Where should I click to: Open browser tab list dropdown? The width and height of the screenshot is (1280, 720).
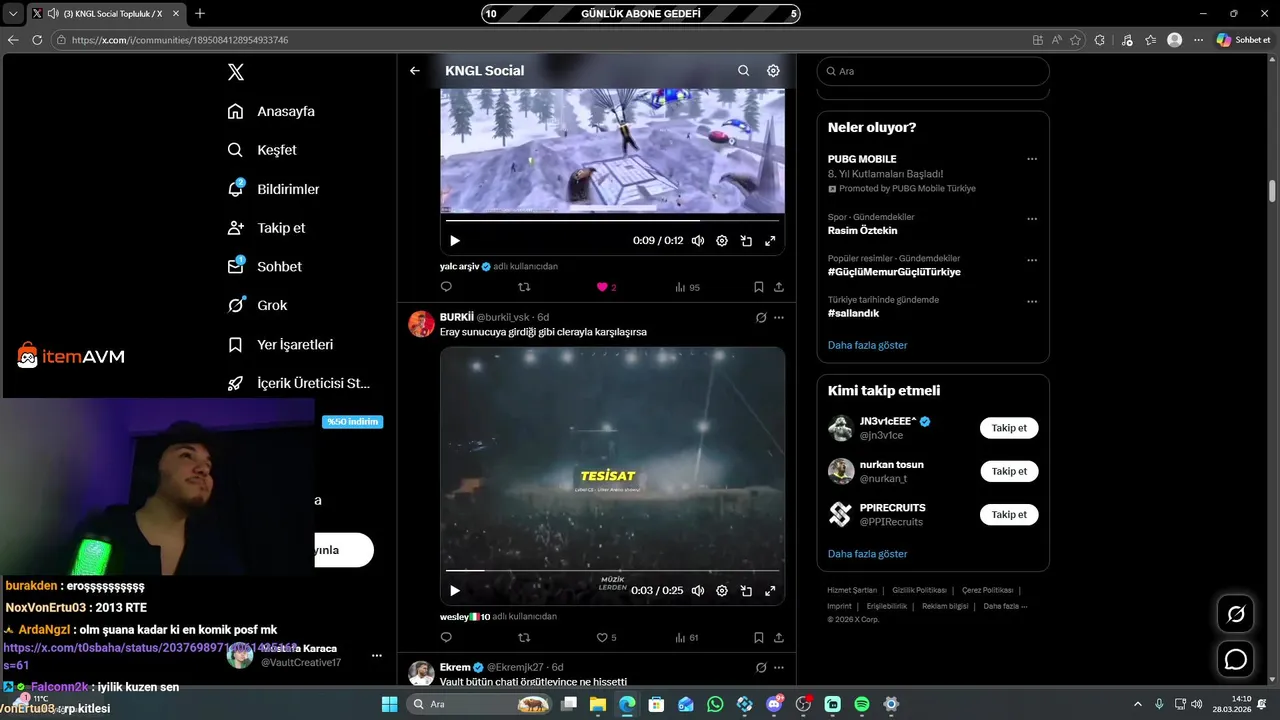point(13,14)
